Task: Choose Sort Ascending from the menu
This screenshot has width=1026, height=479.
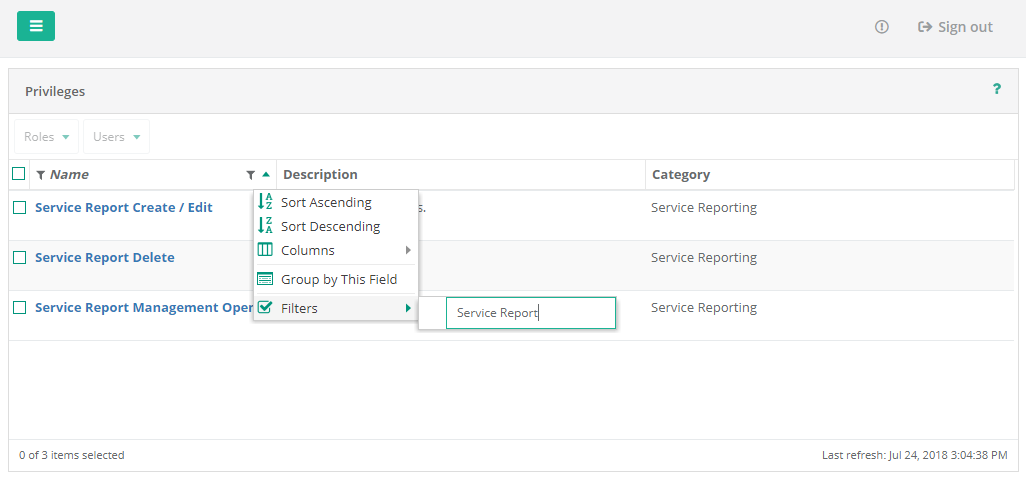Action: pos(336,202)
